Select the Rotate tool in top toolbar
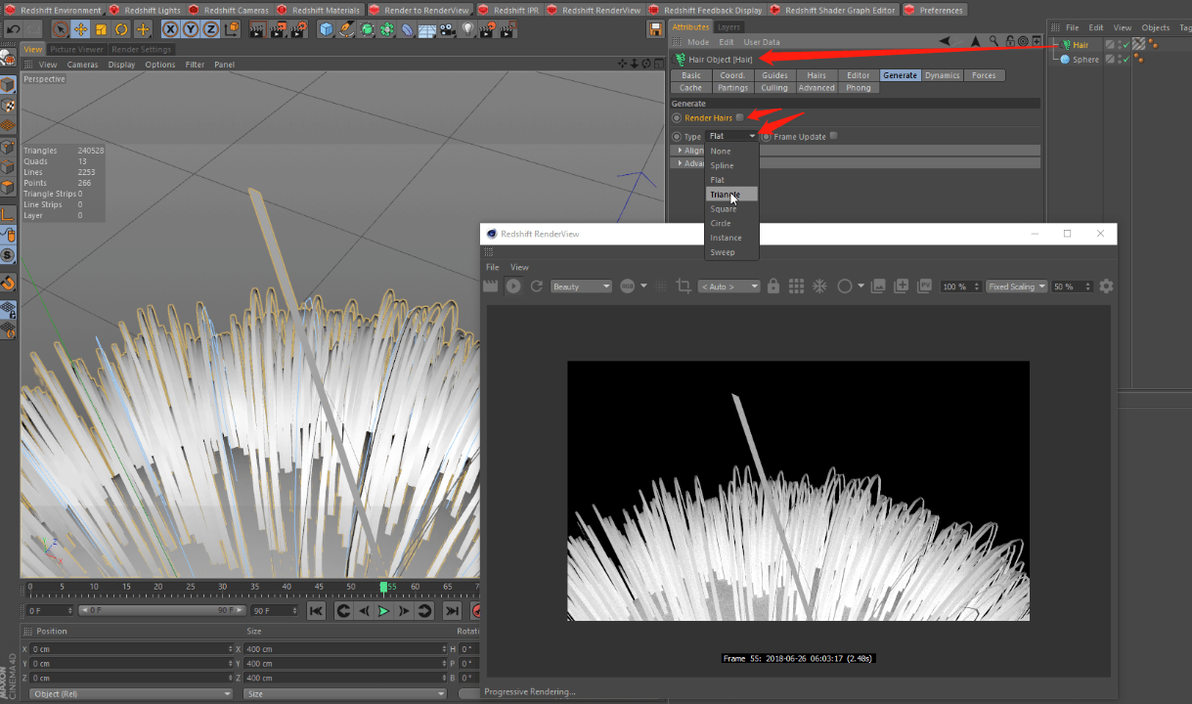 click(121, 29)
